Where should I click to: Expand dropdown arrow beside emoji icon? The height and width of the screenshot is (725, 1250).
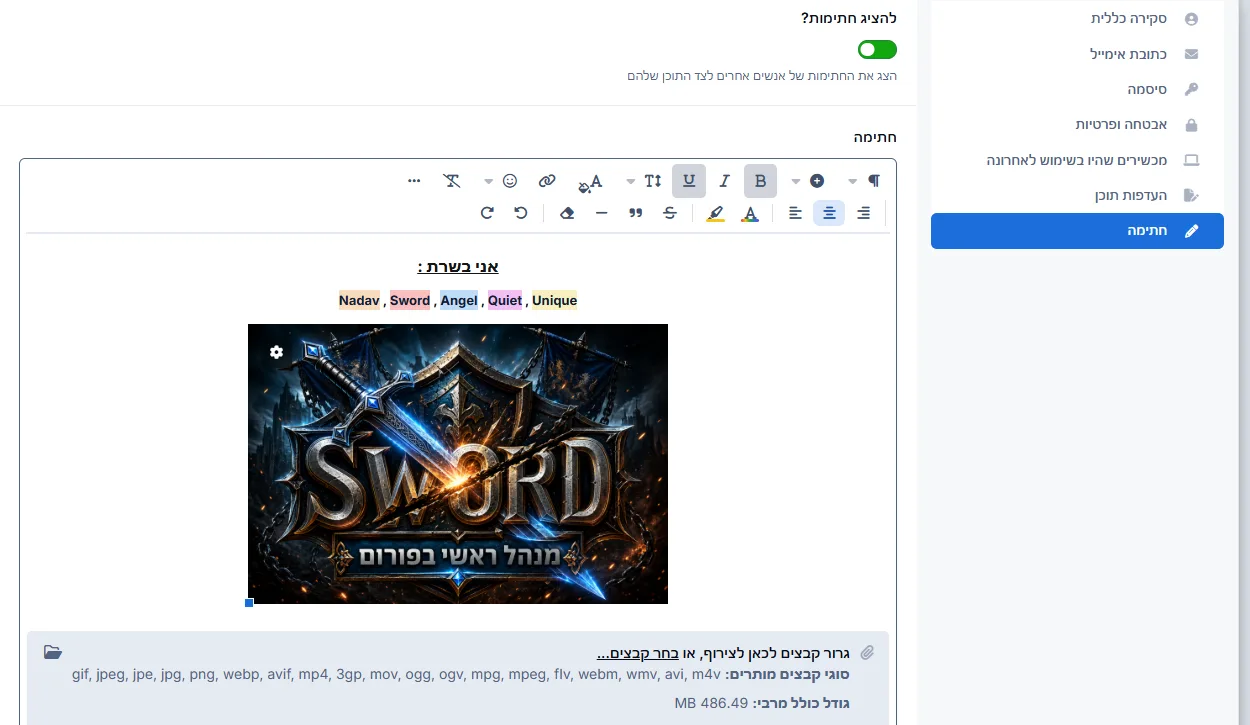pos(488,181)
